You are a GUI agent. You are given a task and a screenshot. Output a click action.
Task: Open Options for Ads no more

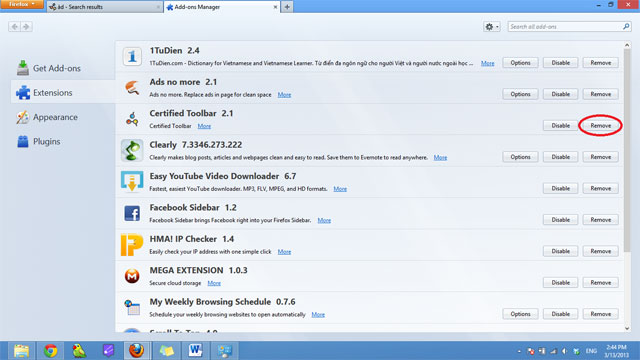click(x=520, y=94)
